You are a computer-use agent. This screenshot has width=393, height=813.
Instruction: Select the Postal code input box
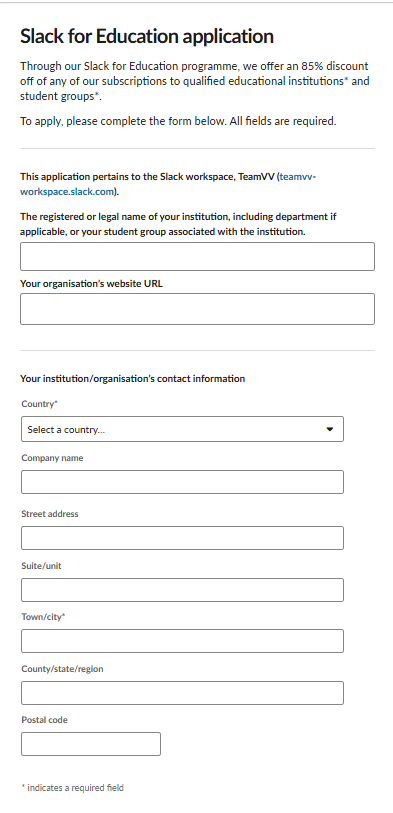coord(91,744)
